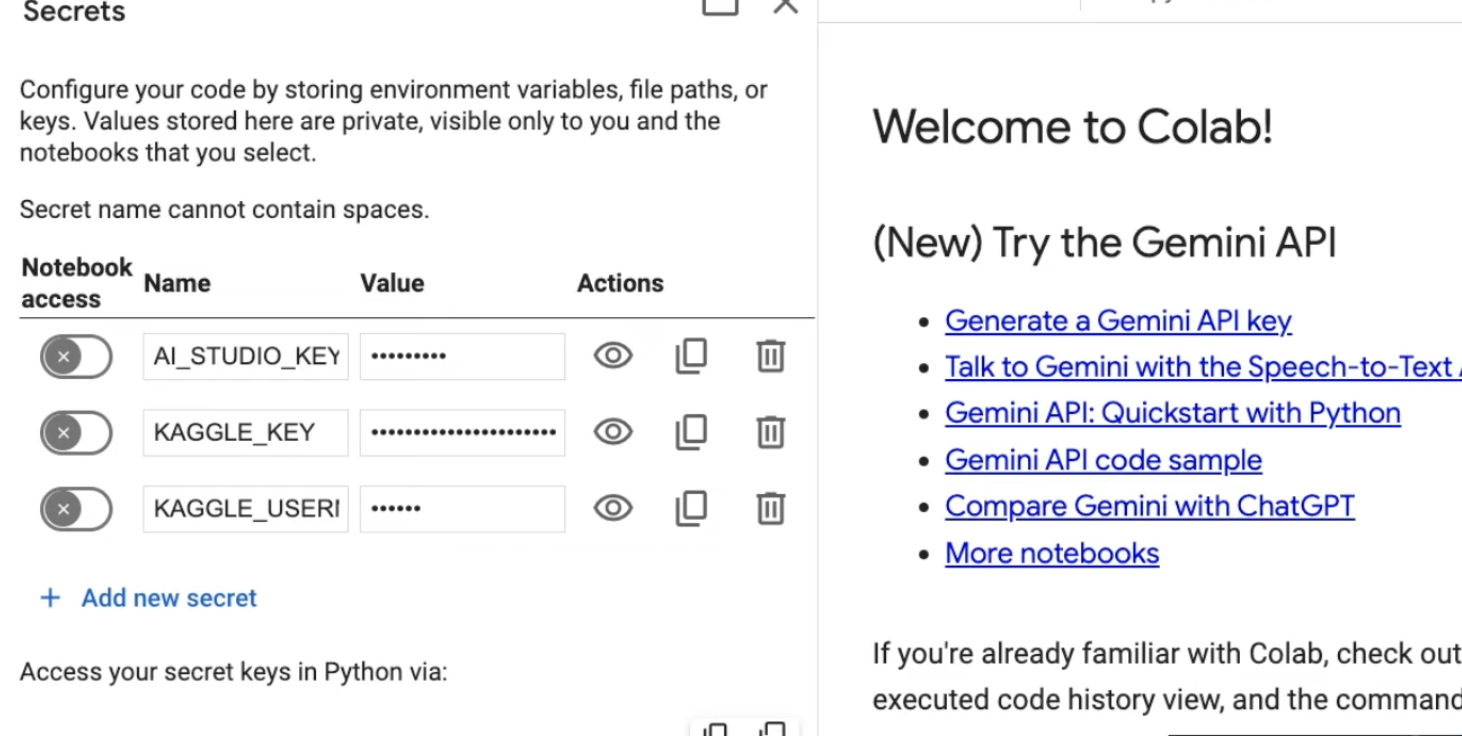Delete the KAGGLE_USERNAME secret
Screen dimensions: 1462x736
(x=770, y=508)
